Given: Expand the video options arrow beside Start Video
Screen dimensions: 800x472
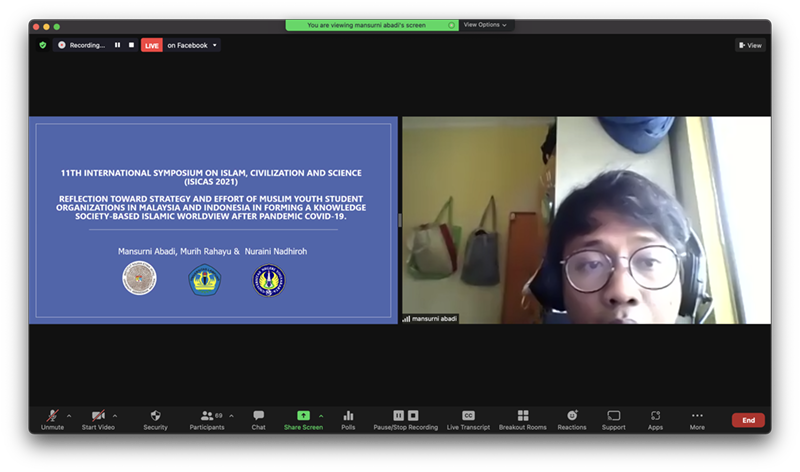Looking at the screenshot, I should click(x=115, y=415).
